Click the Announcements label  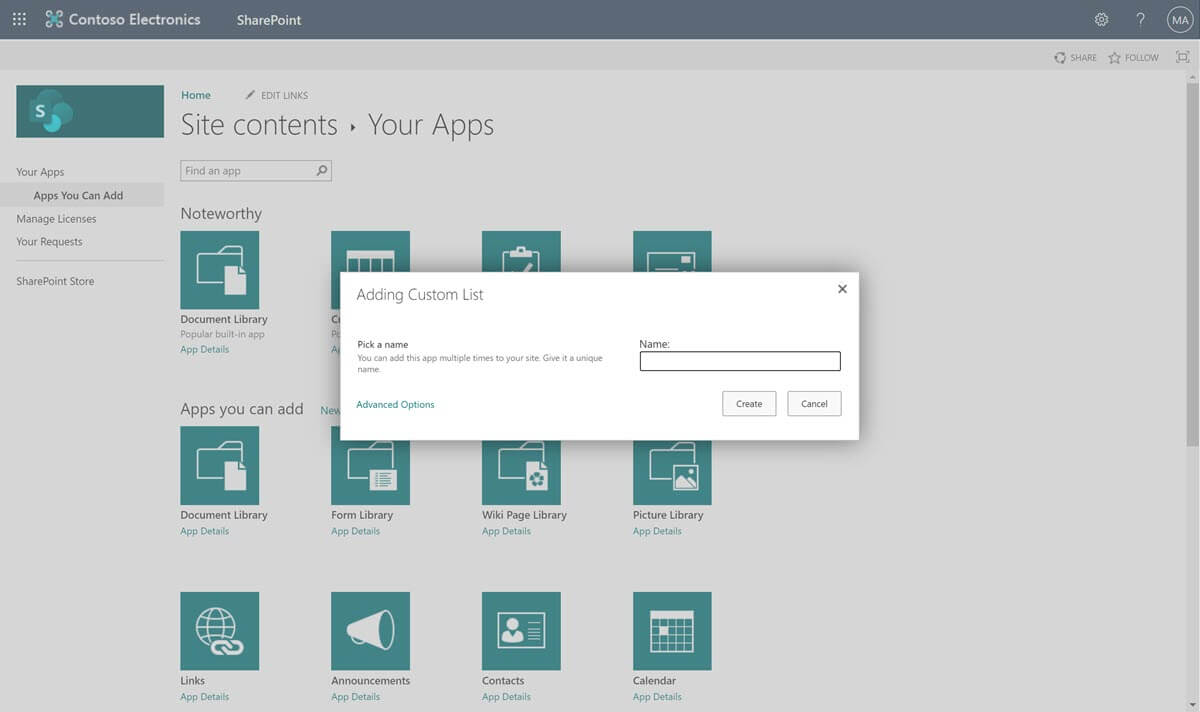click(x=370, y=681)
